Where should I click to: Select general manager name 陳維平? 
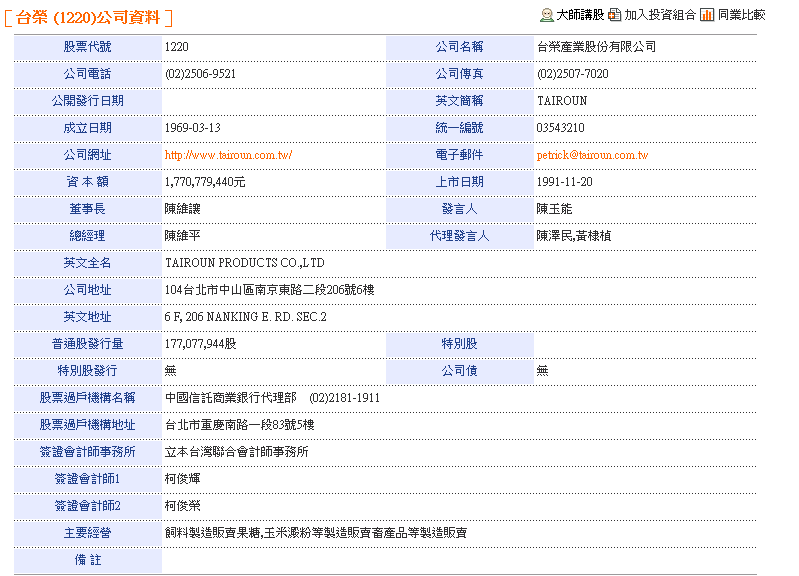click(x=182, y=236)
